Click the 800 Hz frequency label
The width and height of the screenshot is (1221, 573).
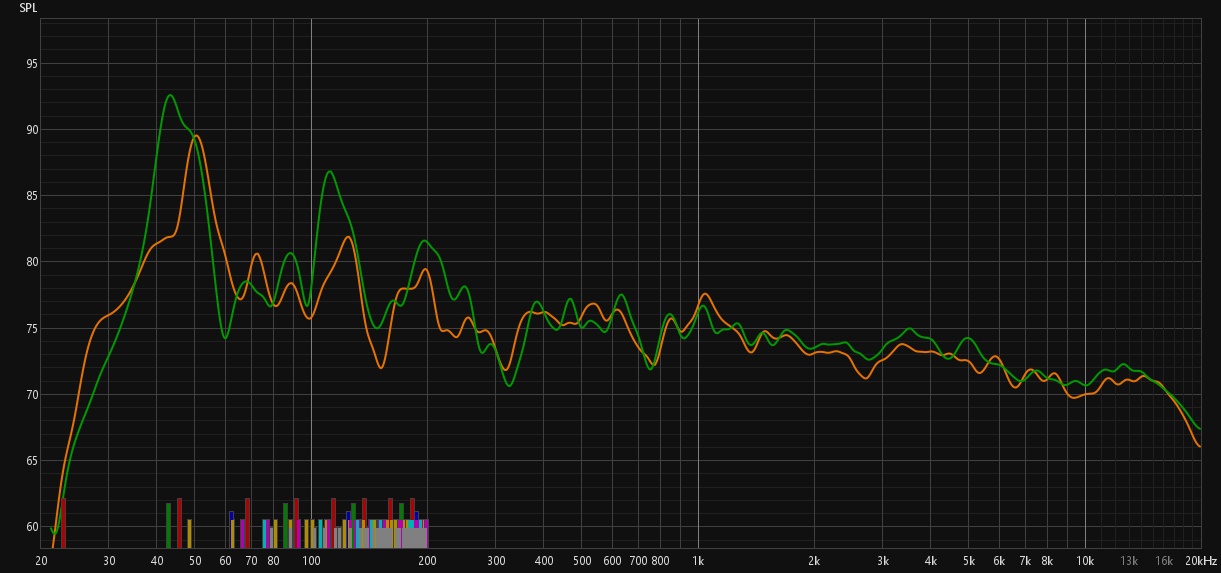point(661,561)
